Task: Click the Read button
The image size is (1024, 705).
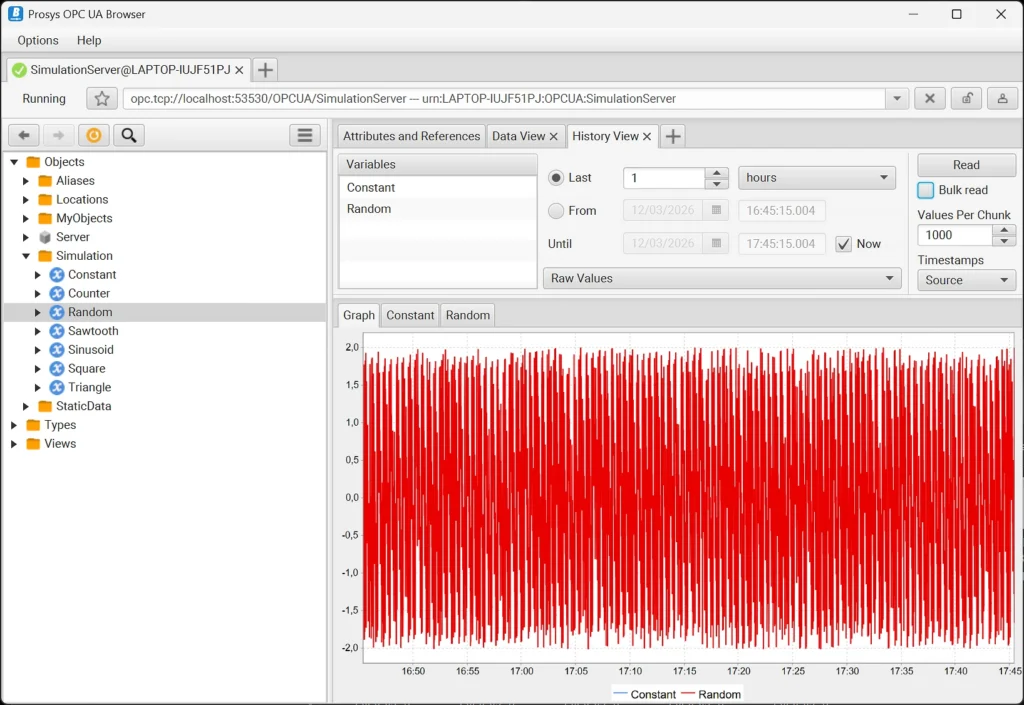Action: click(x=965, y=164)
